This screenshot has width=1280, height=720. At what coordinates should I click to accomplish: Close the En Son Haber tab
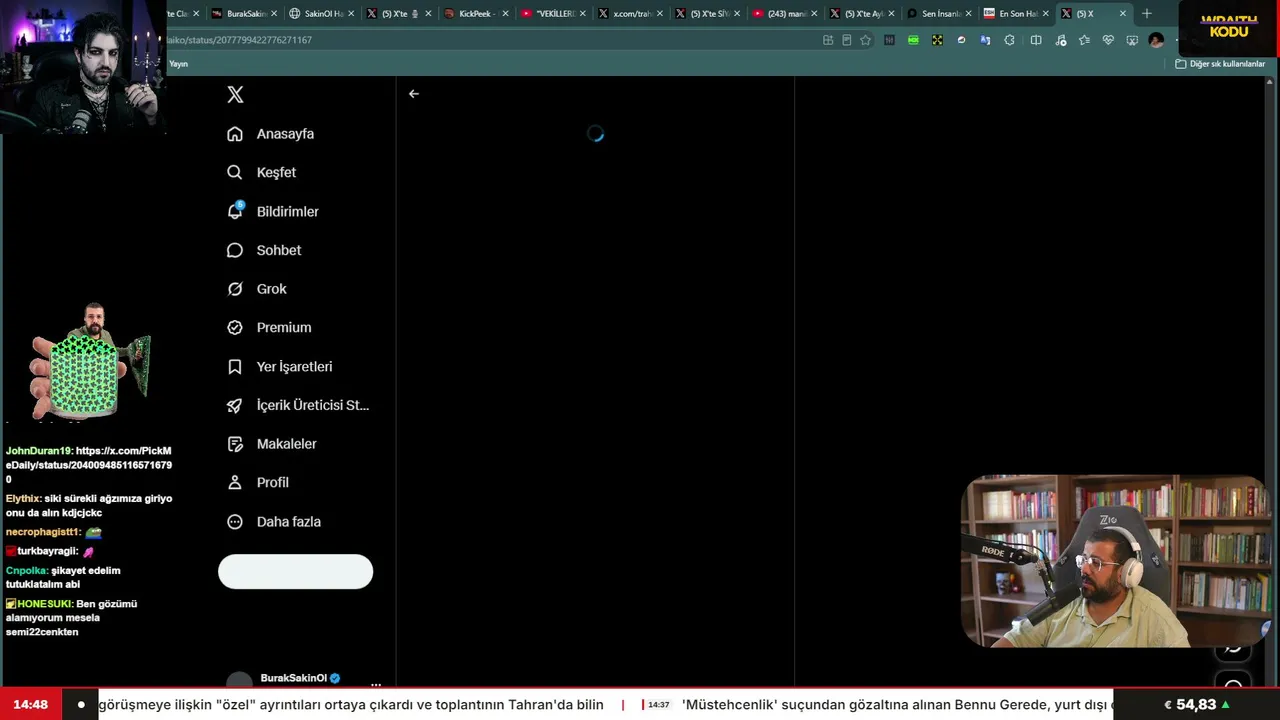(x=1046, y=14)
